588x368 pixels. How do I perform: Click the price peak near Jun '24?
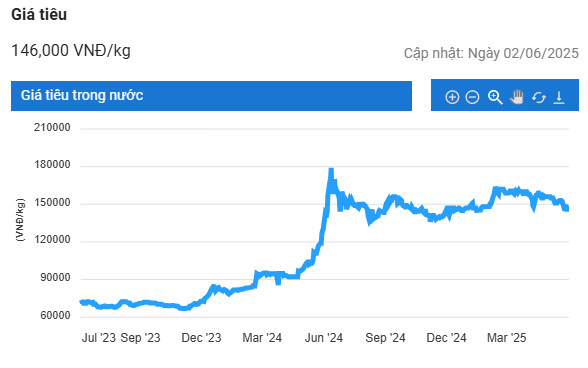click(331, 170)
